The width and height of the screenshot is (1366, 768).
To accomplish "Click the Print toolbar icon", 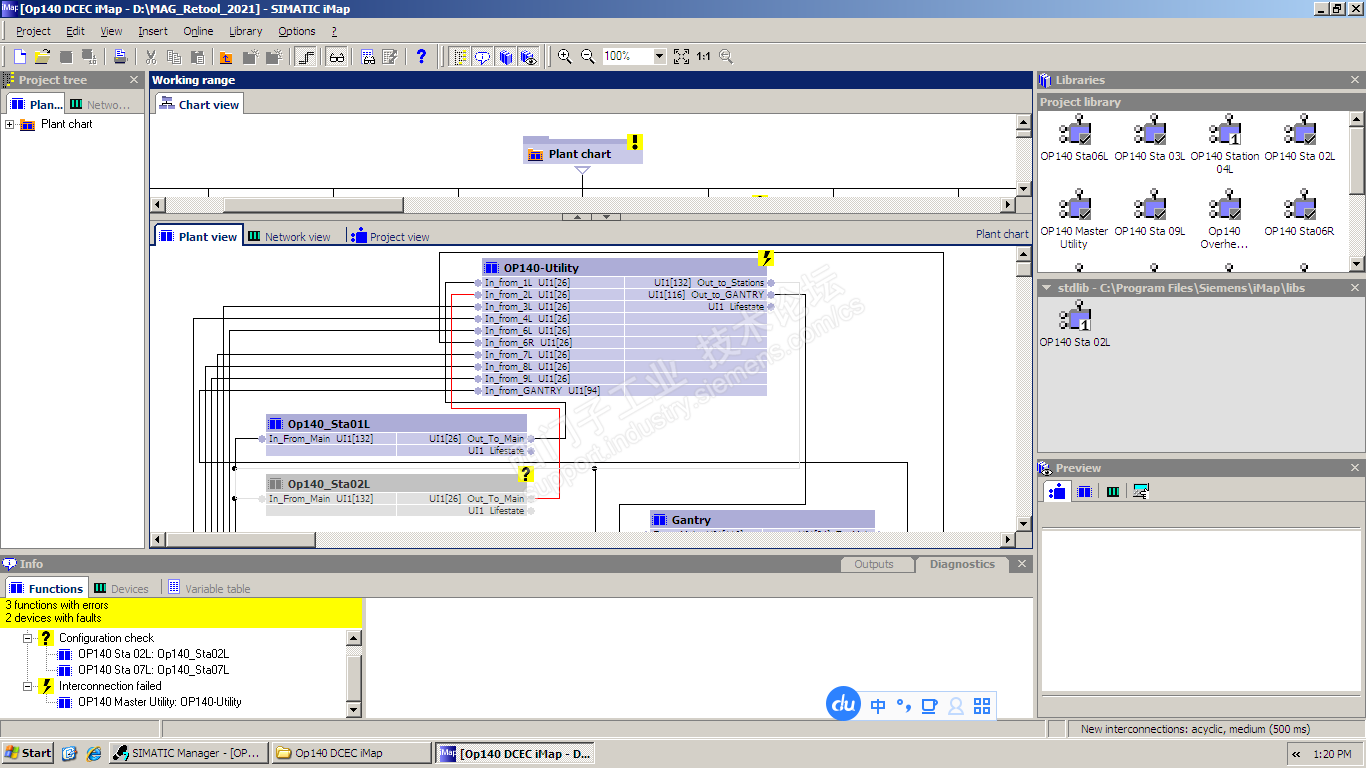I will [120, 57].
